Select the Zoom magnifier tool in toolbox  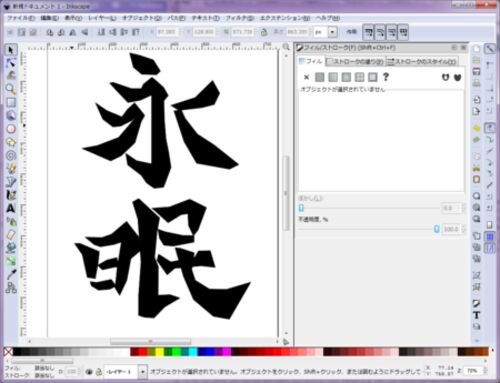pyautogui.click(x=11, y=89)
